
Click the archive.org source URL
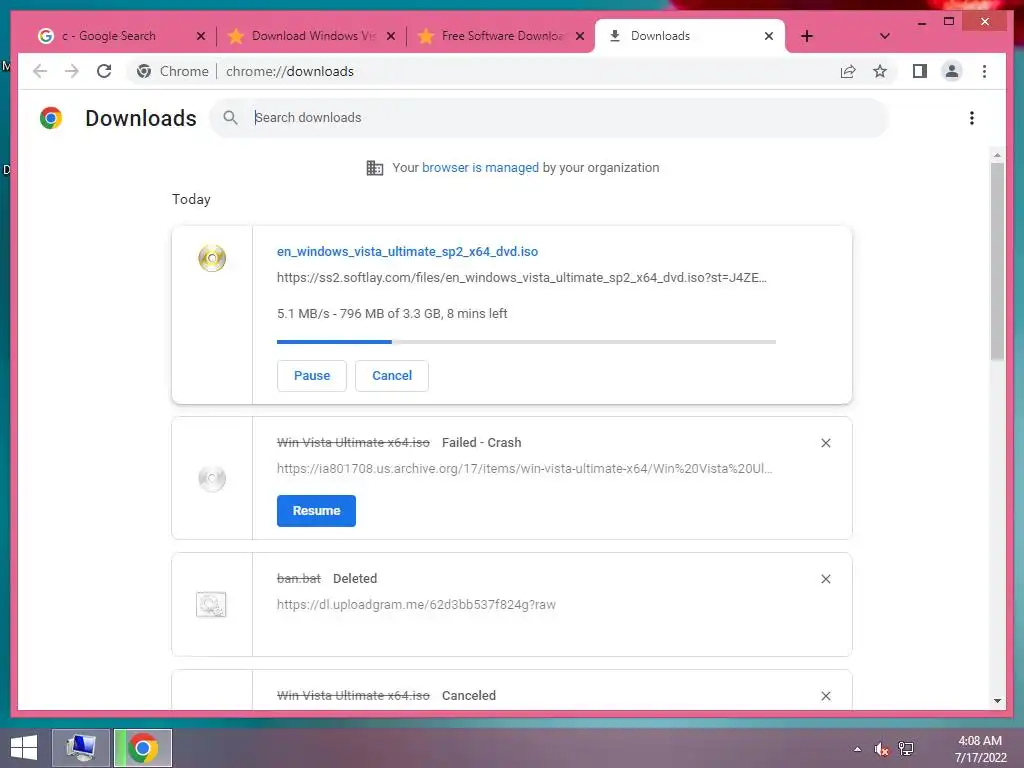524,469
